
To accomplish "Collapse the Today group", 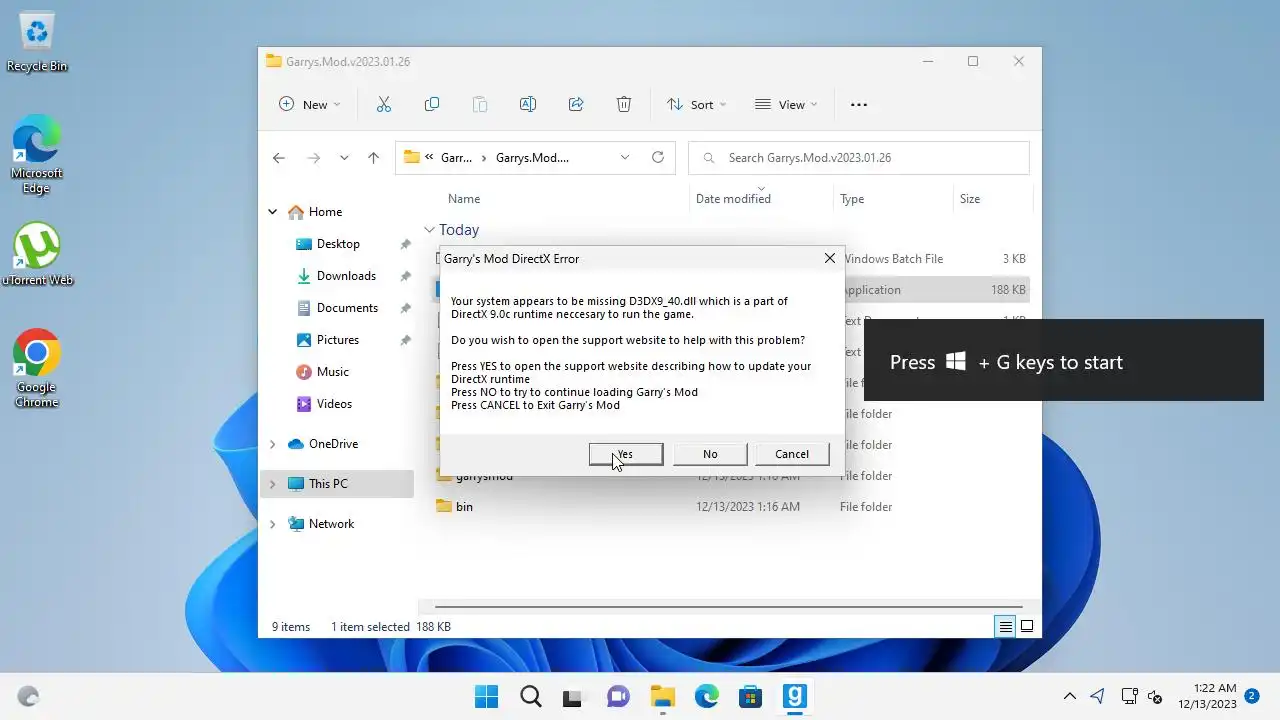I will pyautogui.click(x=429, y=230).
